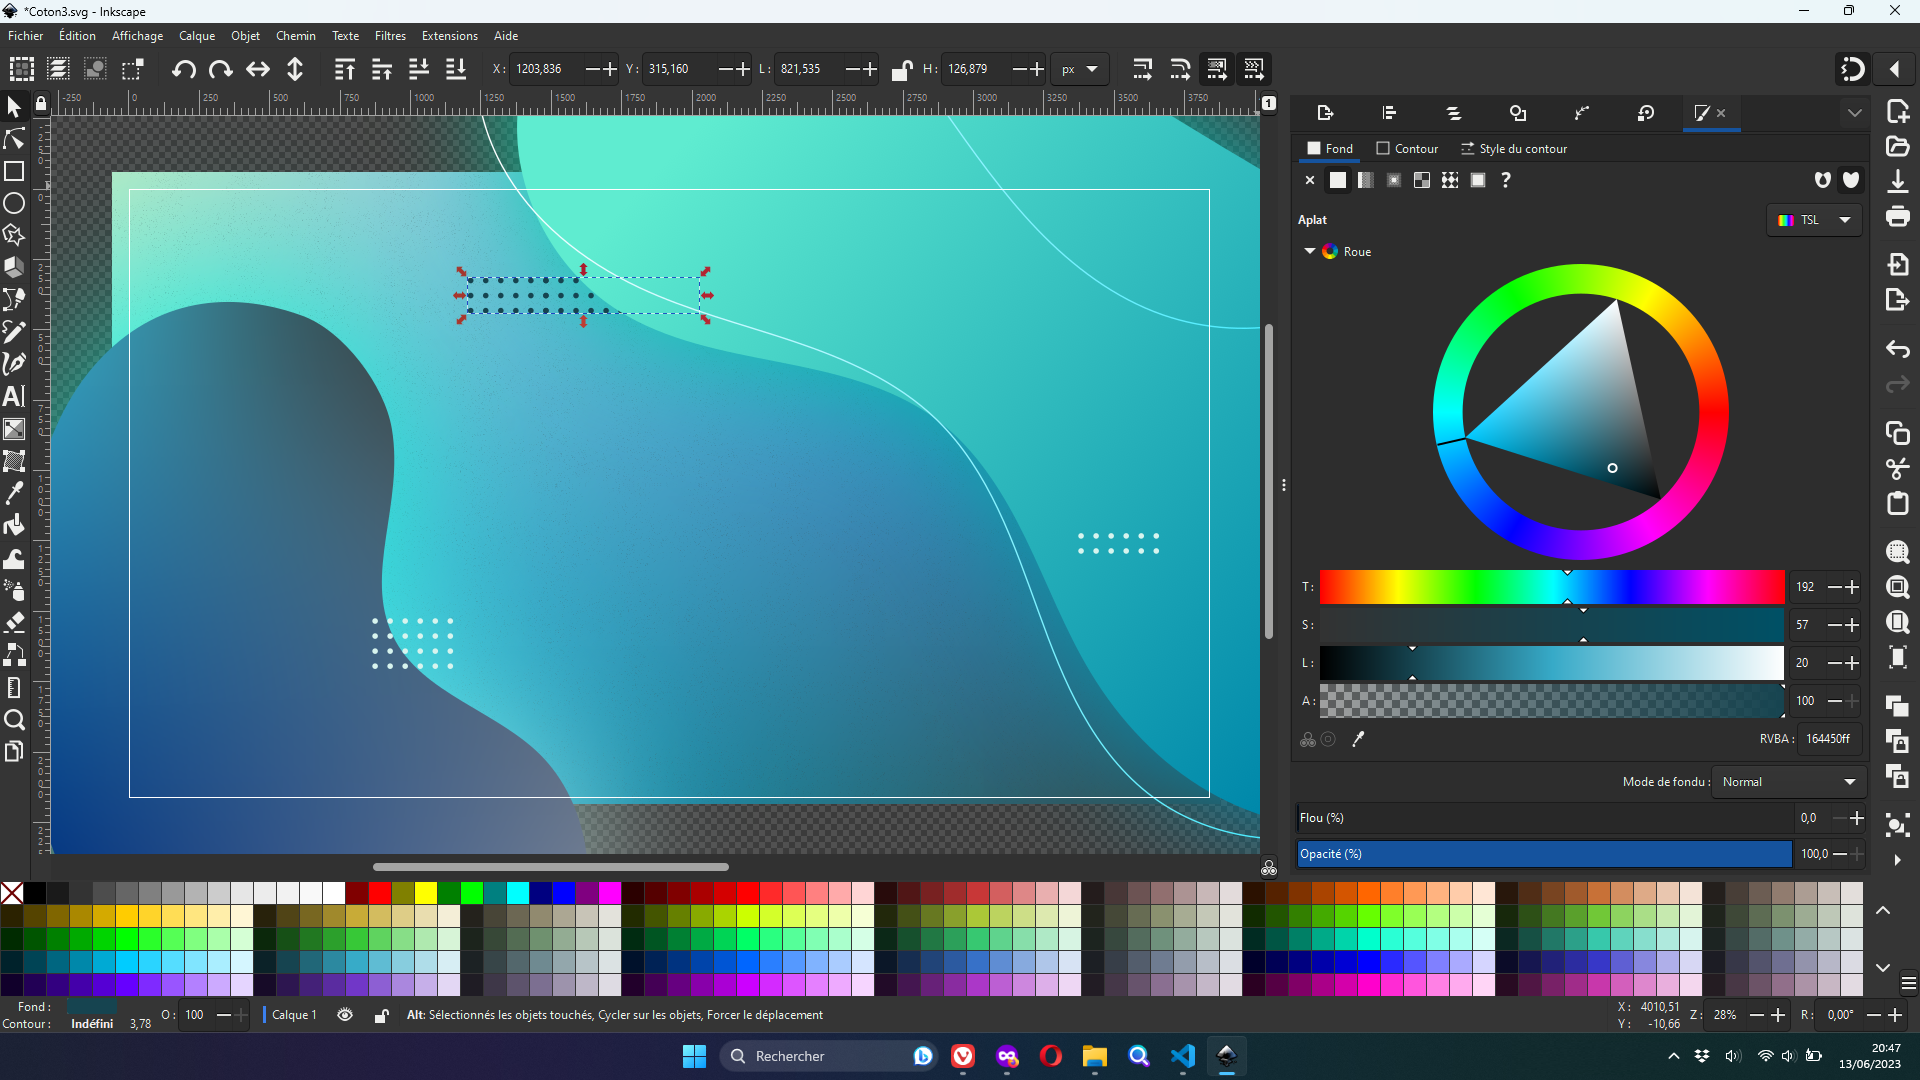This screenshot has width=1920, height=1080.
Task: Select the Eraser tool
Action: (x=14, y=622)
